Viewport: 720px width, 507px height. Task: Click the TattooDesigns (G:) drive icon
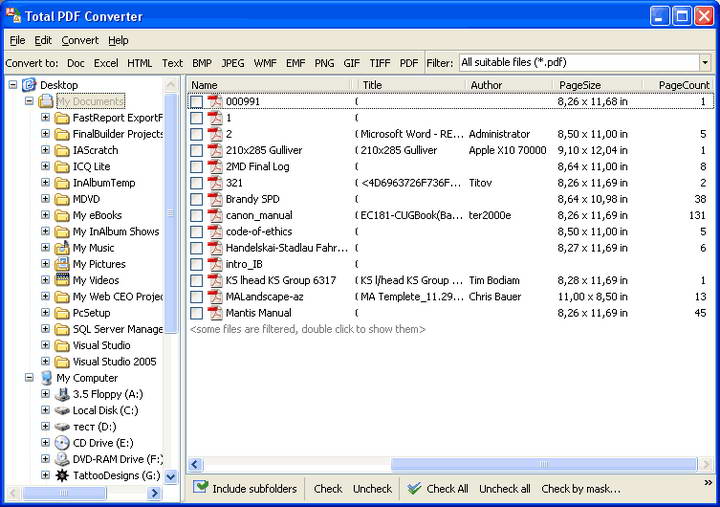tap(62, 475)
